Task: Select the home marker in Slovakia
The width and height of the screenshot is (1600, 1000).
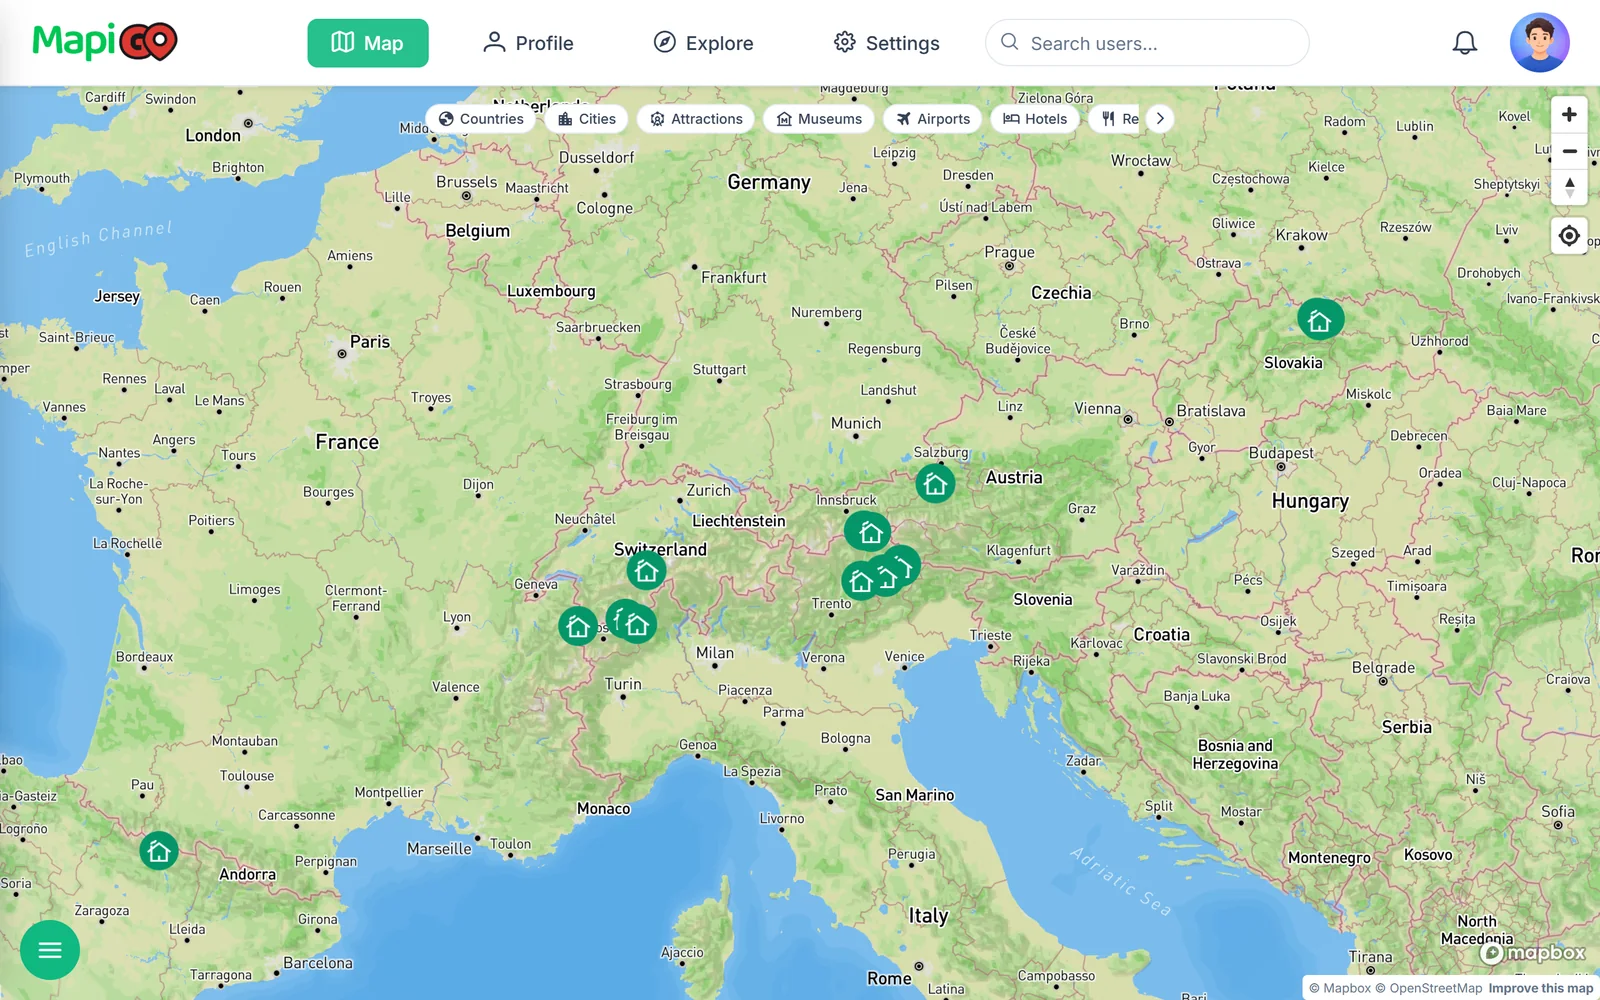Action: click(x=1320, y=320)
